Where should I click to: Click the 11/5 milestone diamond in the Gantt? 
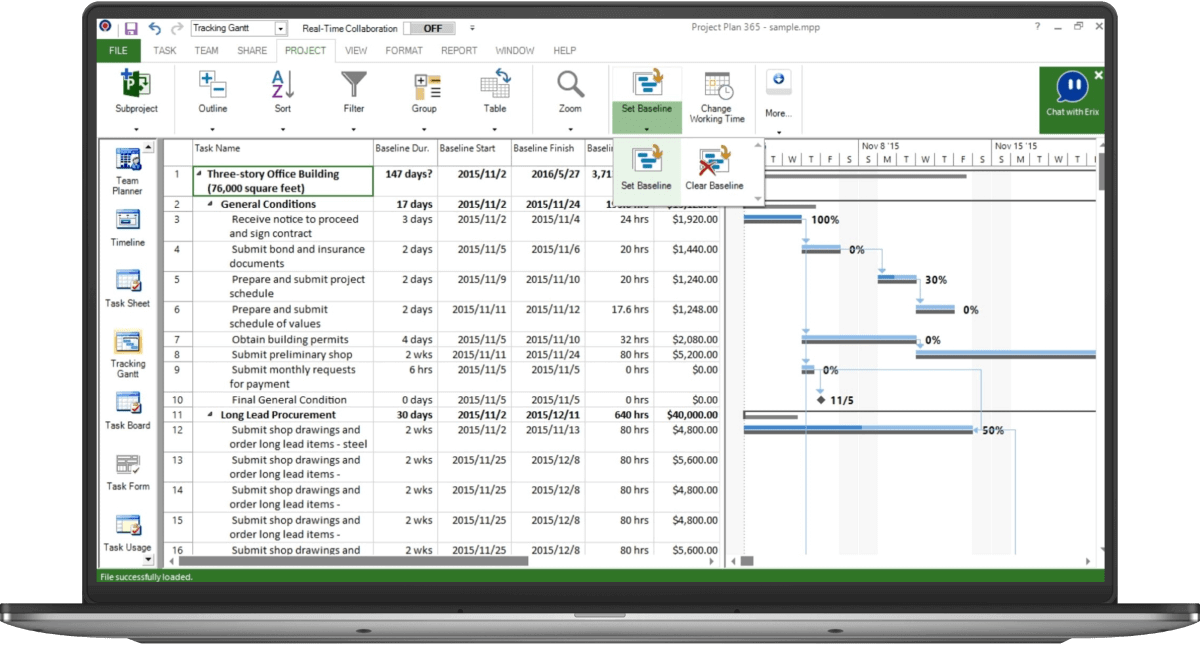[821, 400]
